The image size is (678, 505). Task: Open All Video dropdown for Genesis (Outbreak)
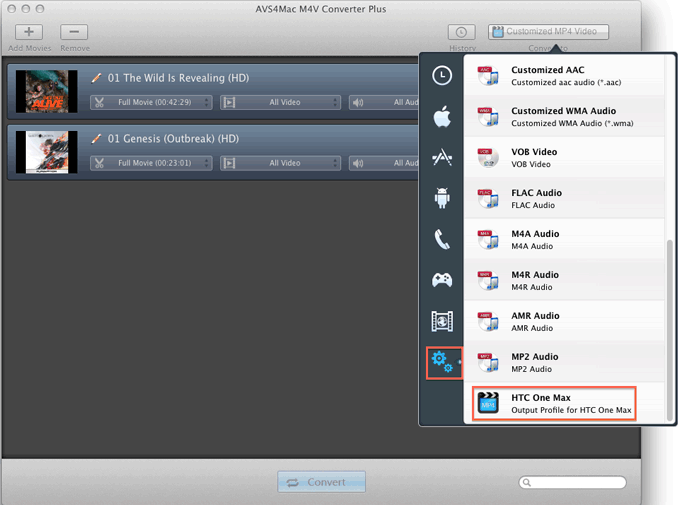[x=280, y=163]
